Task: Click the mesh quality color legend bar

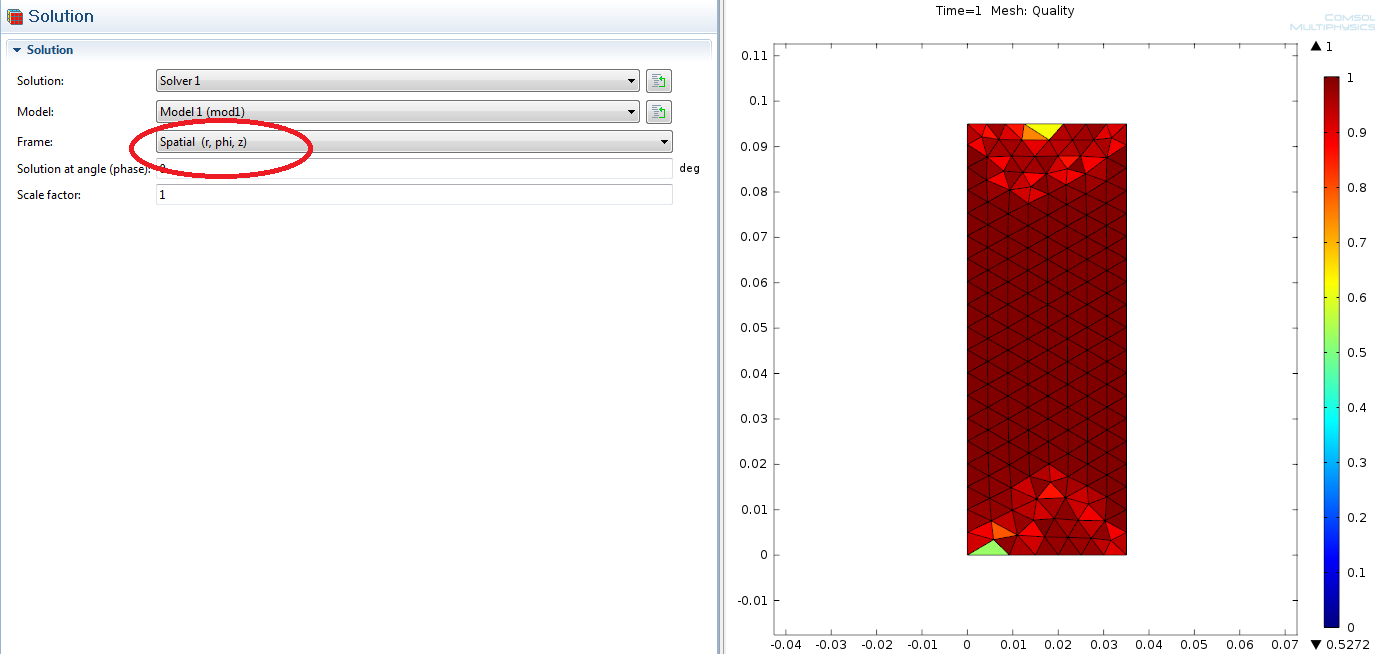Action: [x=1330, y=350]
